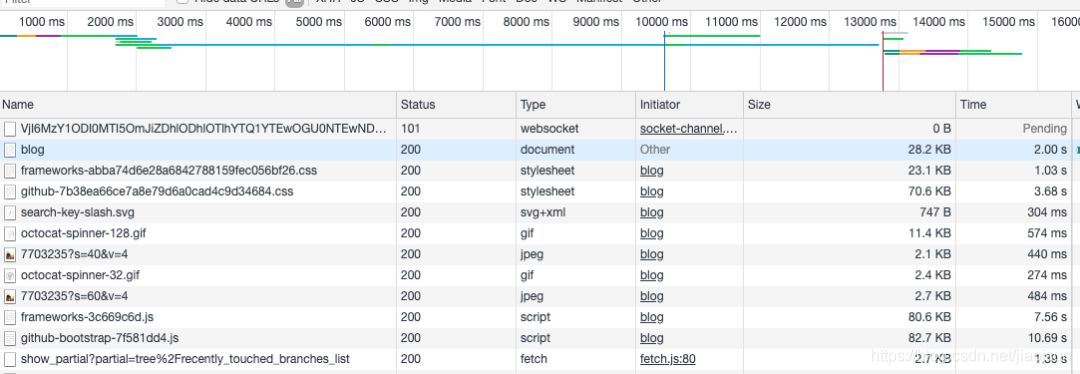1080x374 pixels.
Task: Select the websocket request starting with VjI6MzY1ODI0
Action: click(204, 129)
